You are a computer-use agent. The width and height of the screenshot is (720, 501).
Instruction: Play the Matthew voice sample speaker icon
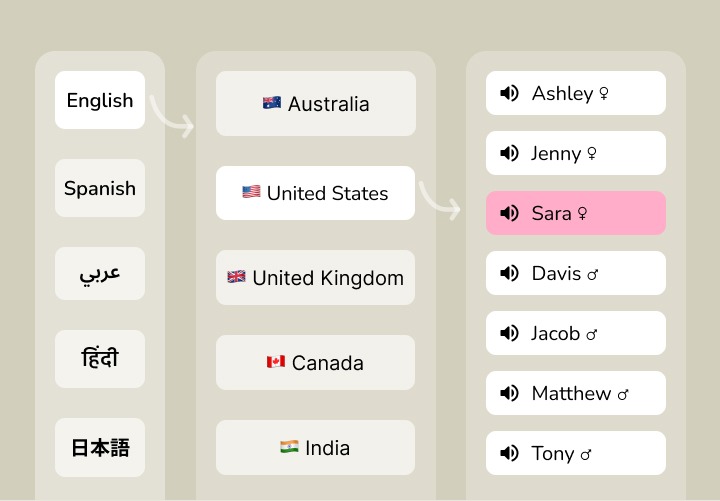click(x=509, y=393)
